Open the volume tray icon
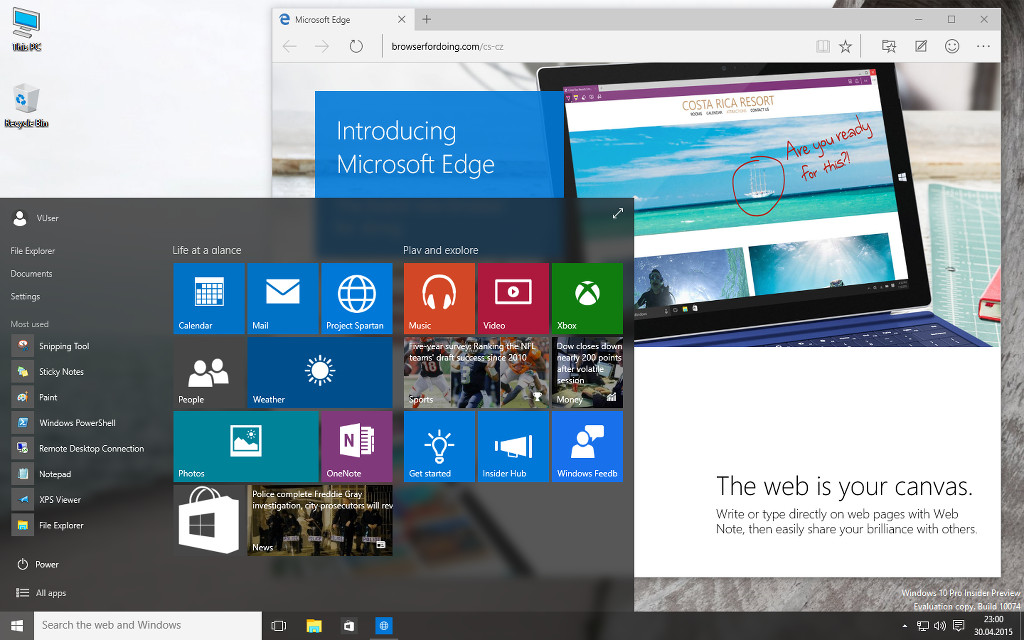 (x=940, y=626)
